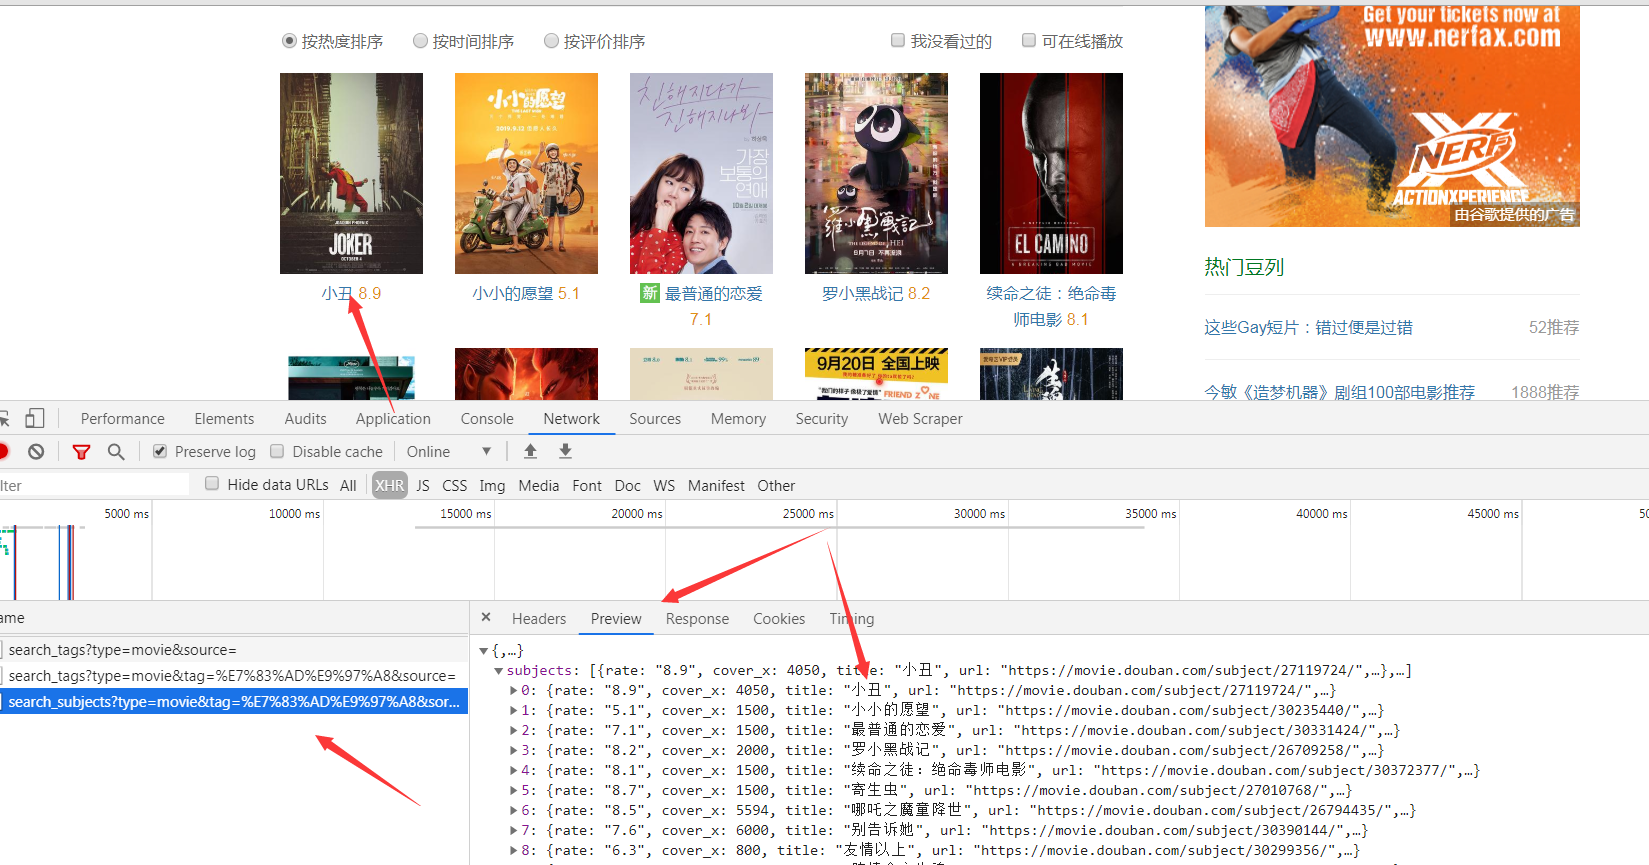Open the Console tab

click(x=487, y=419)
